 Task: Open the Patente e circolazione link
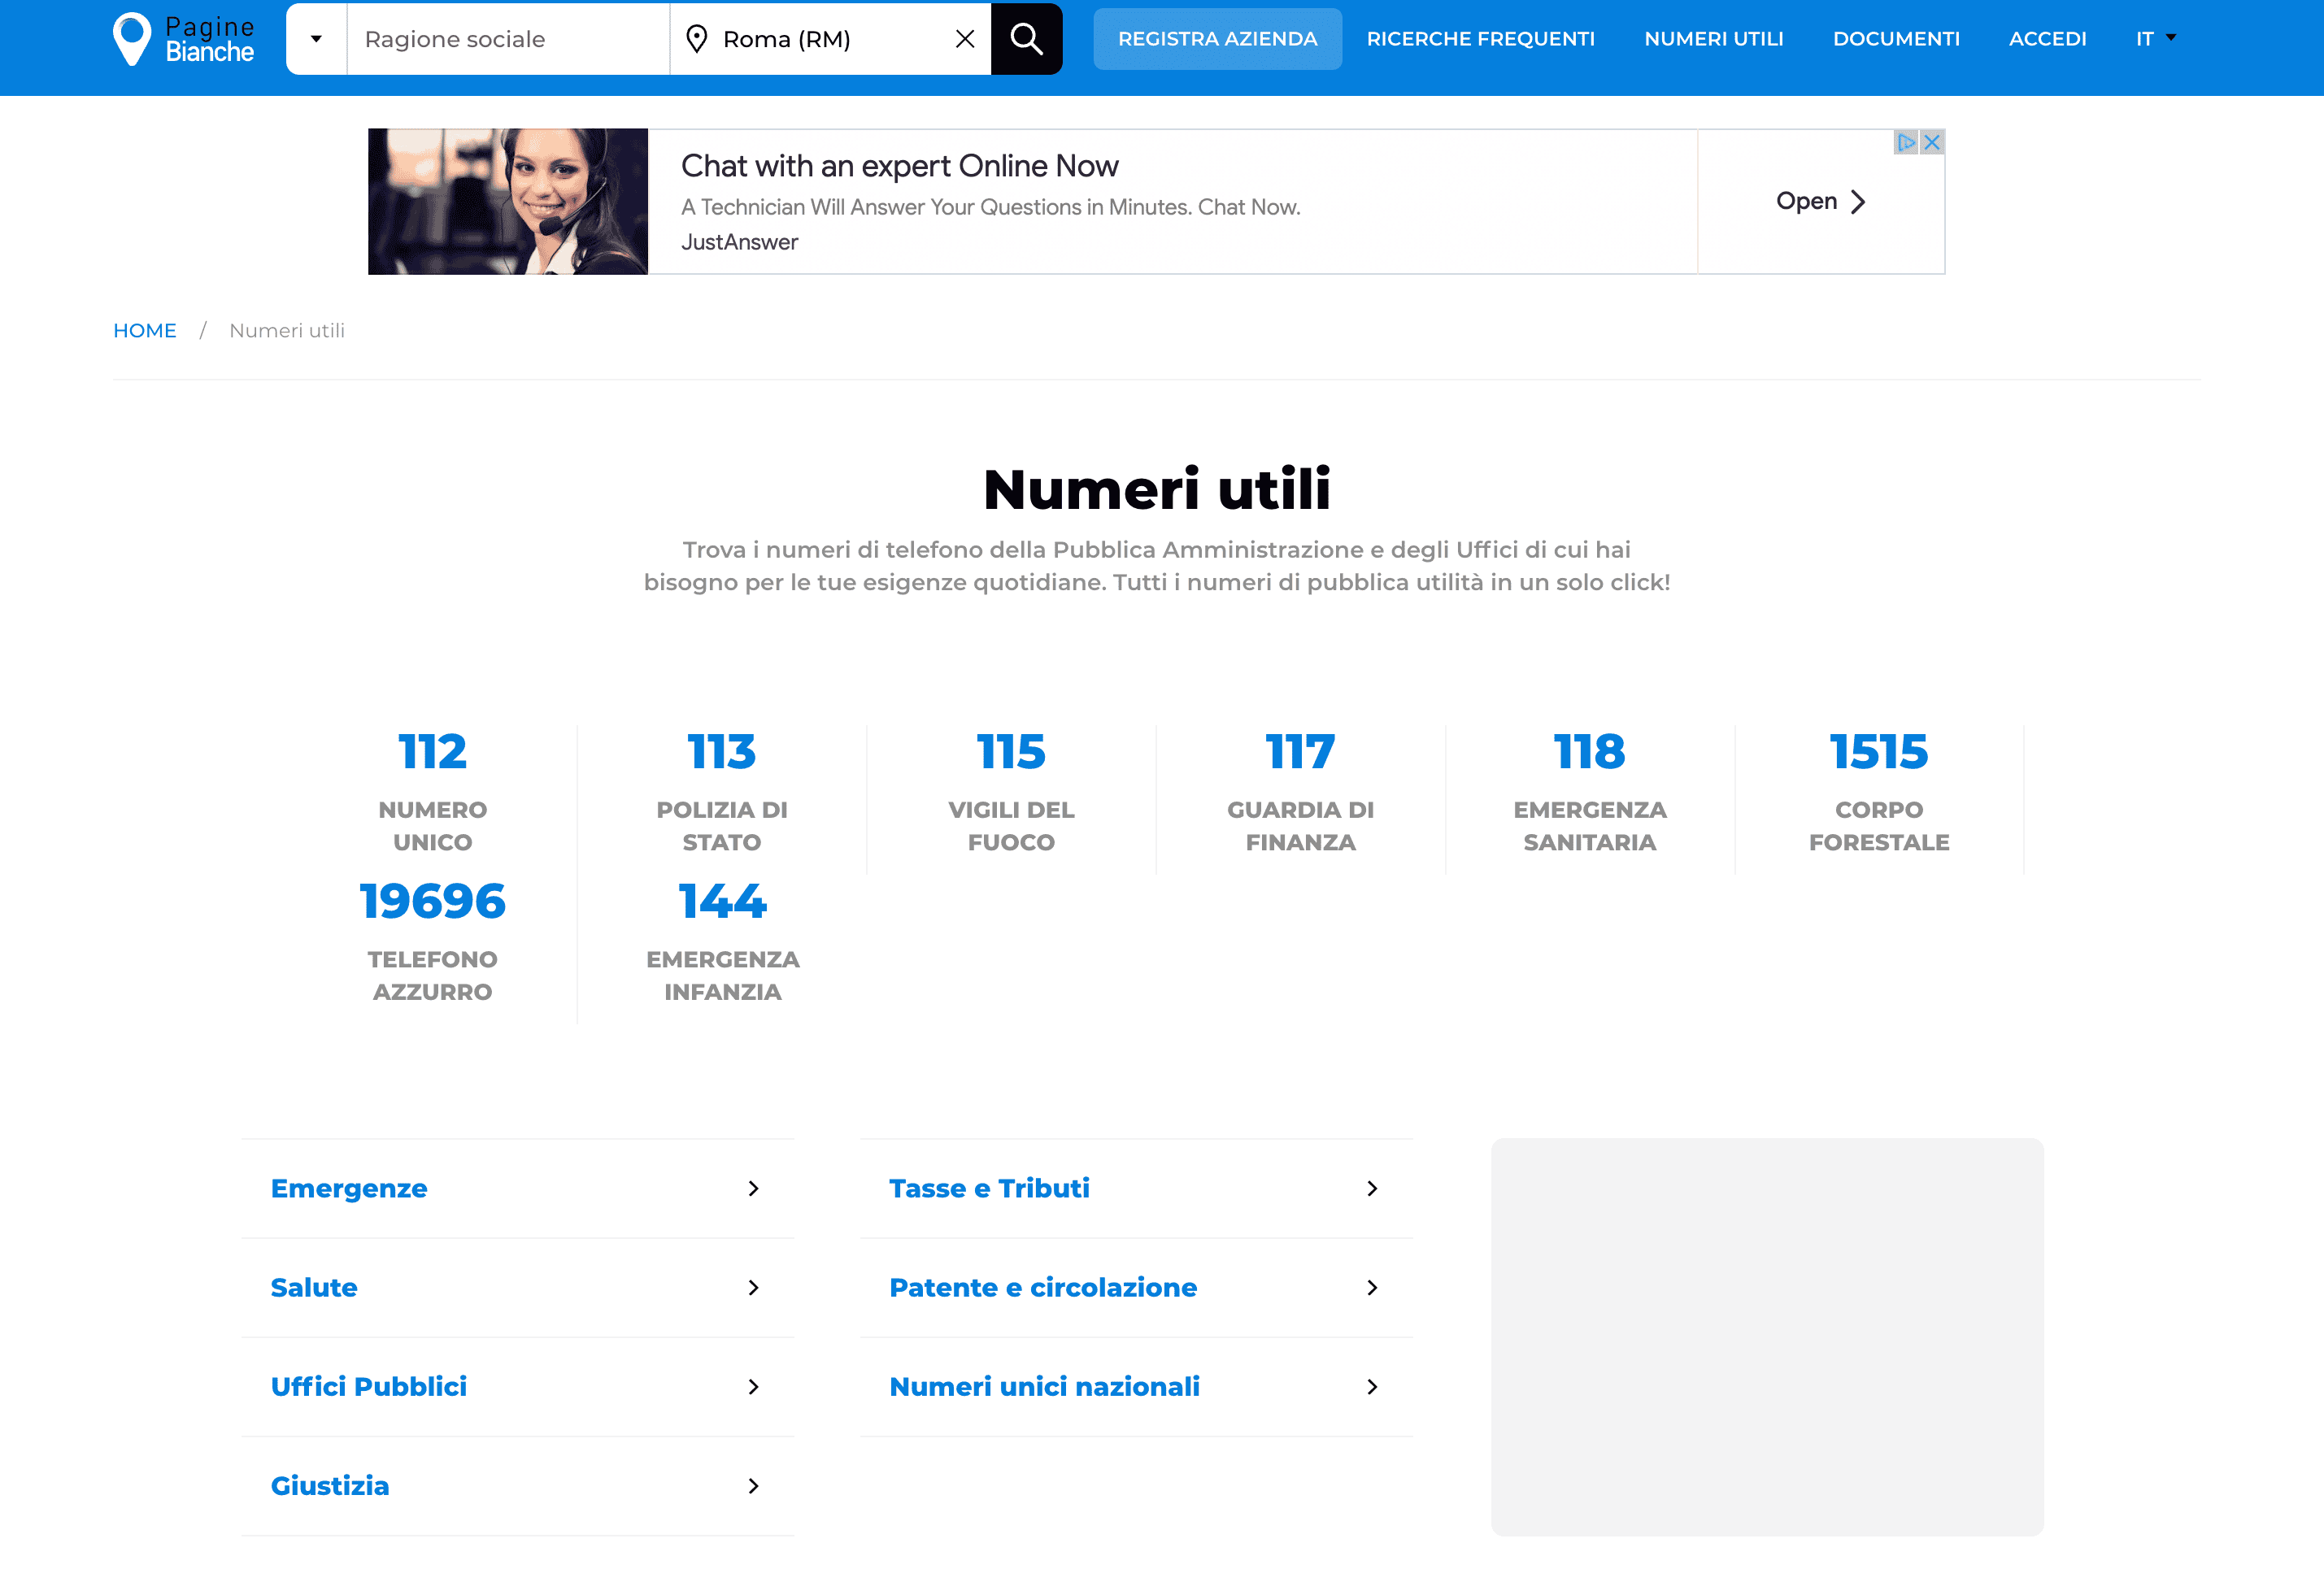point(1042,1287)
